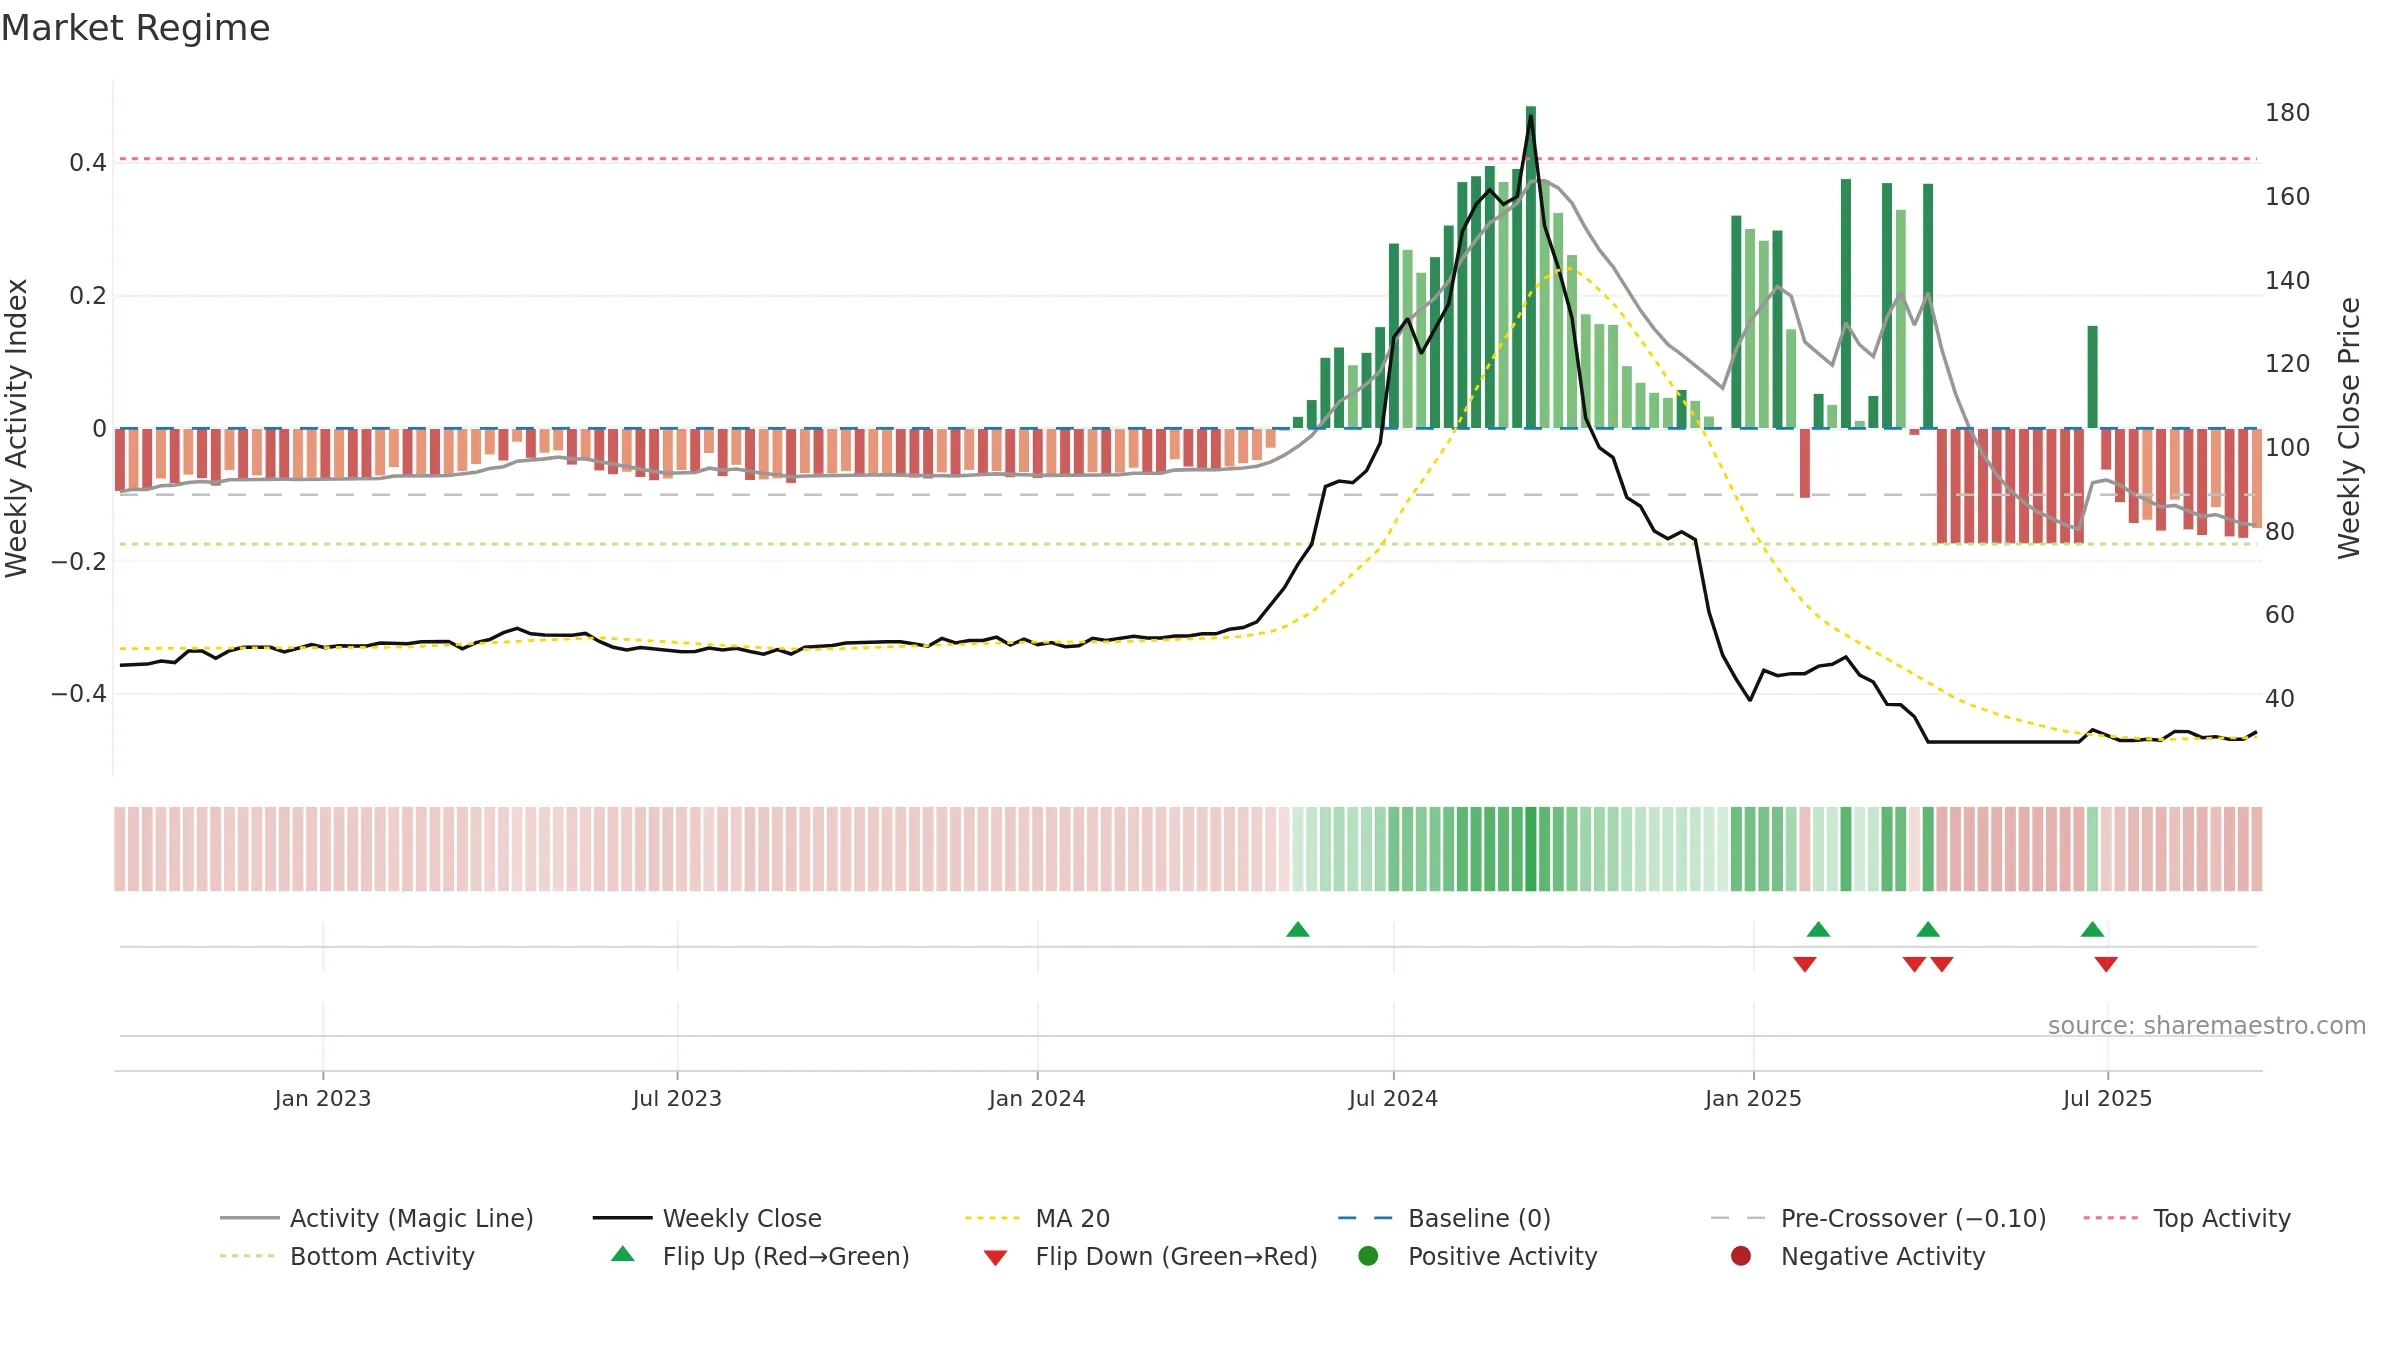Image resolution: width=2400 pixels, height=1350 pixels.
Task: Click the Jan 2024 axis label
Action: (1037, 1098)
